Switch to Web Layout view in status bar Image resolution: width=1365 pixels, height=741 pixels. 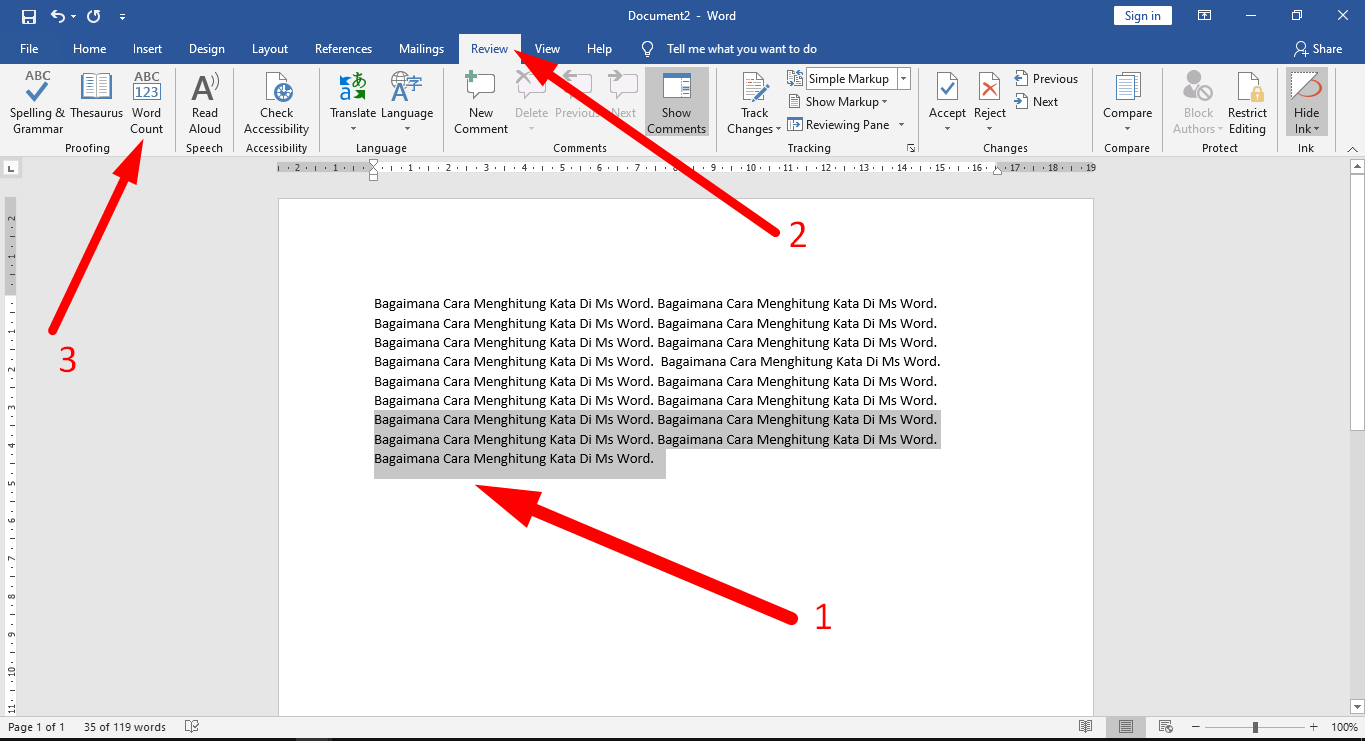(x=1166, y=727)
